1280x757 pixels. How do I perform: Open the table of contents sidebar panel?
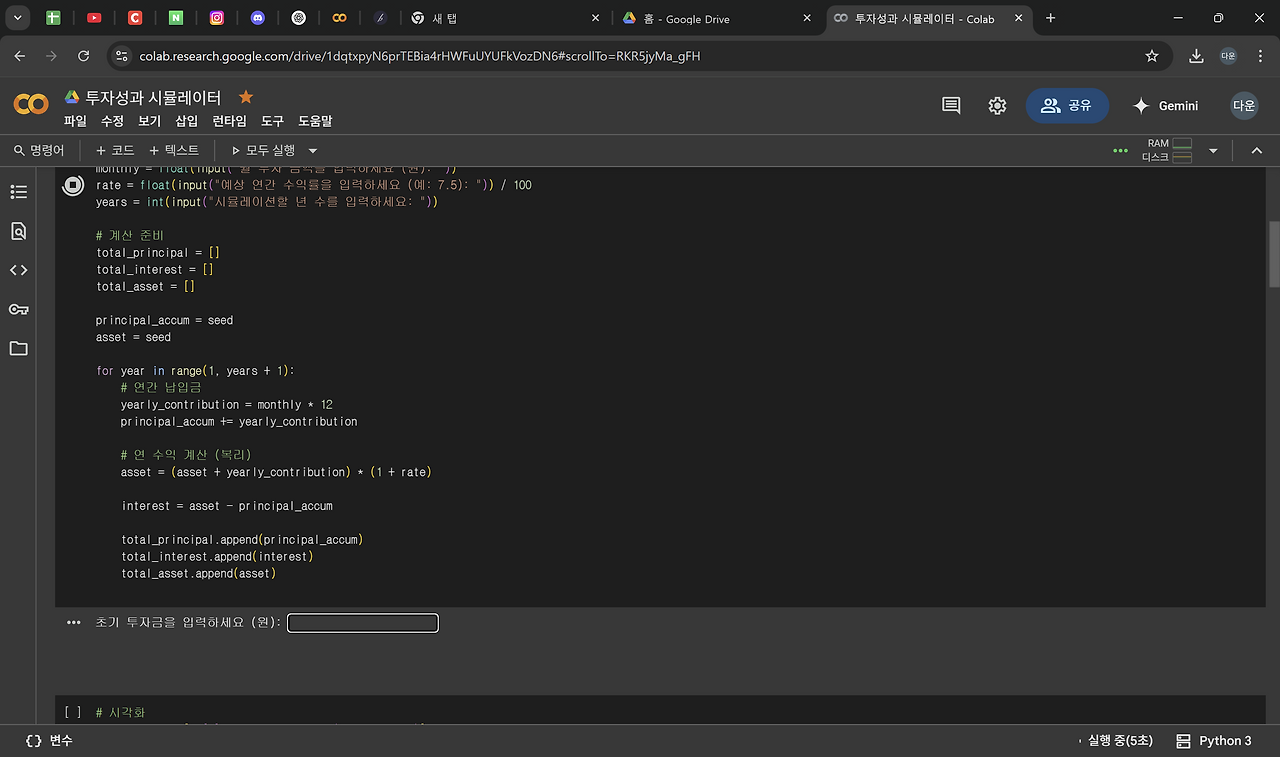(x=18, y=191)
